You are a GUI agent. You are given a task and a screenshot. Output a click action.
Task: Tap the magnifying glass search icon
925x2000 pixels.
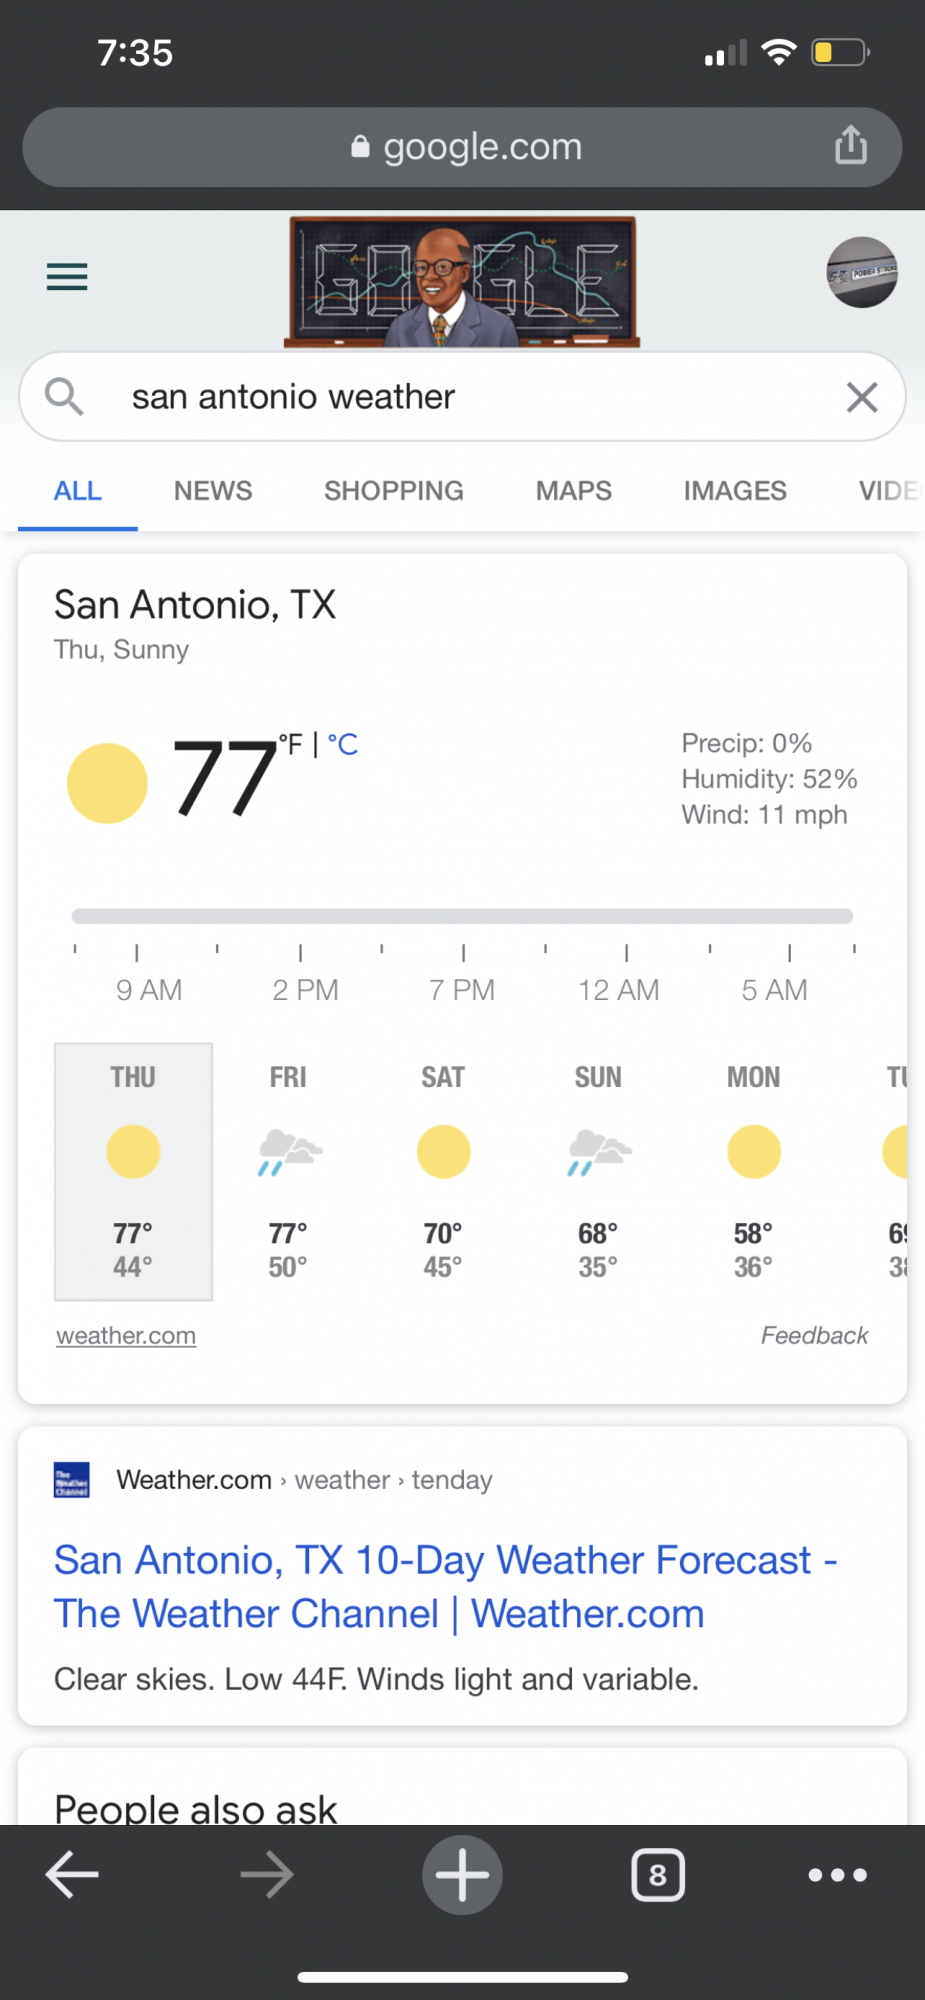click(x=64, y=397)
